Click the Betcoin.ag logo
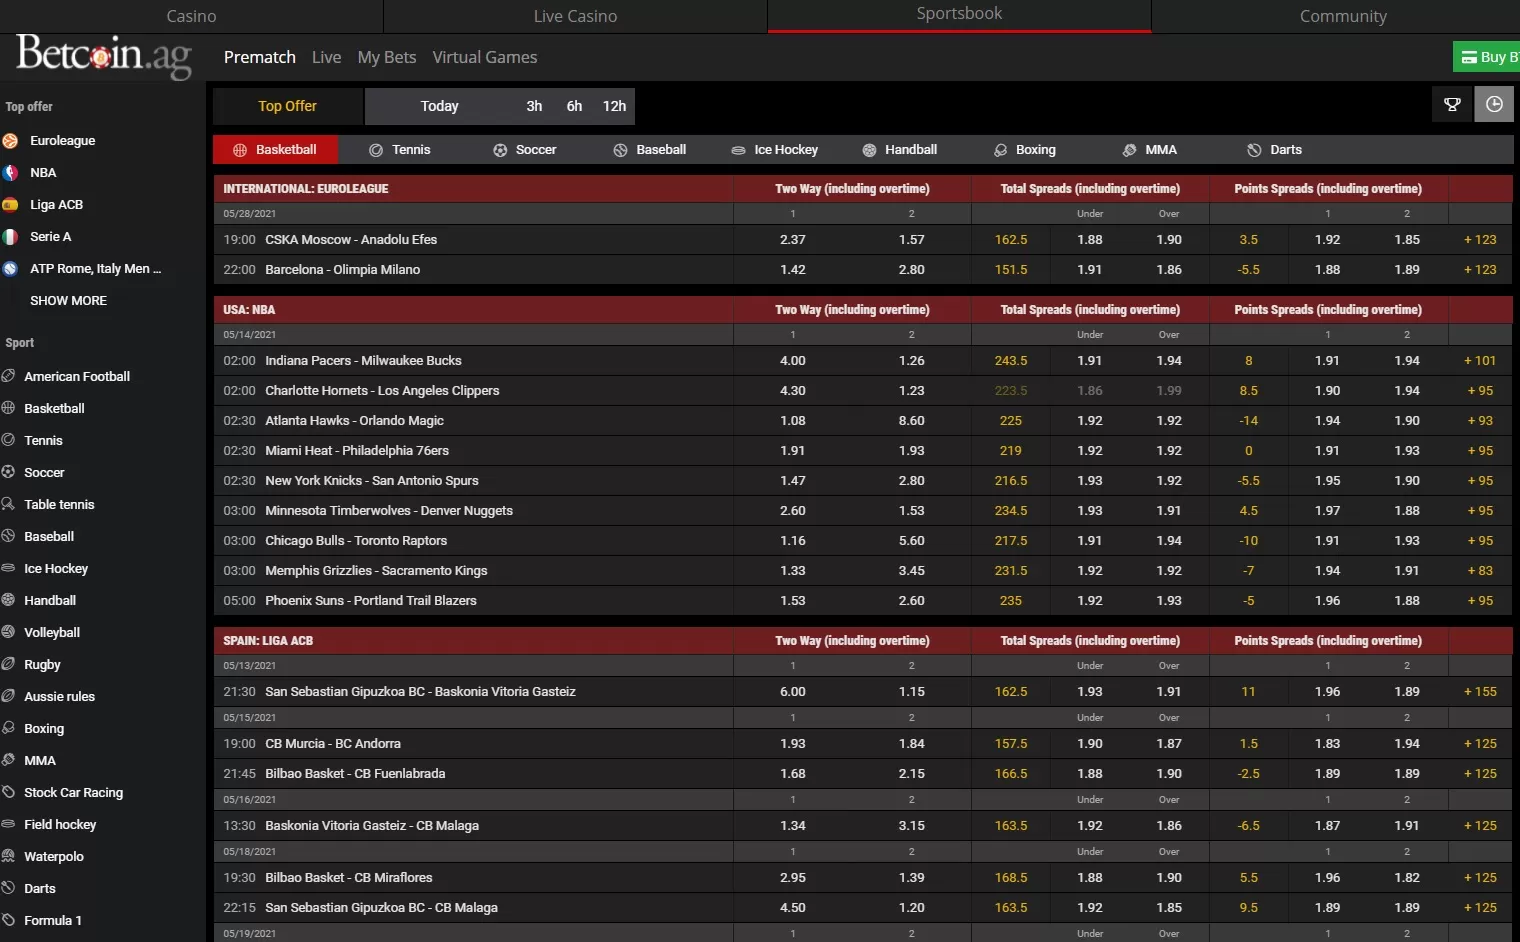1520x942 pixels. [104, 57]
